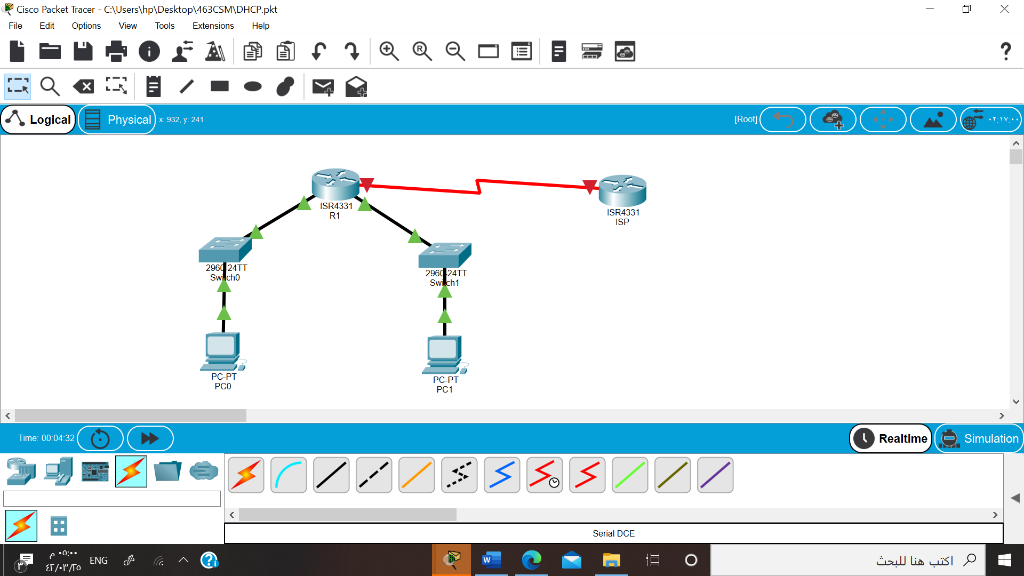The height and width of the screenshot is (576, 1024).
Task: Open the Edit menu
Action: click(47, 25)
